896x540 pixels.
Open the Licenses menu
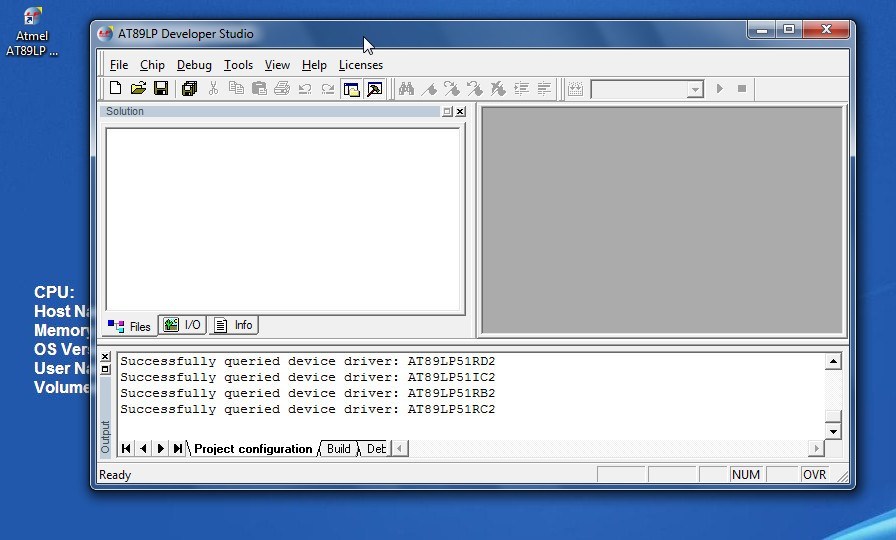(x=361, y=65)
